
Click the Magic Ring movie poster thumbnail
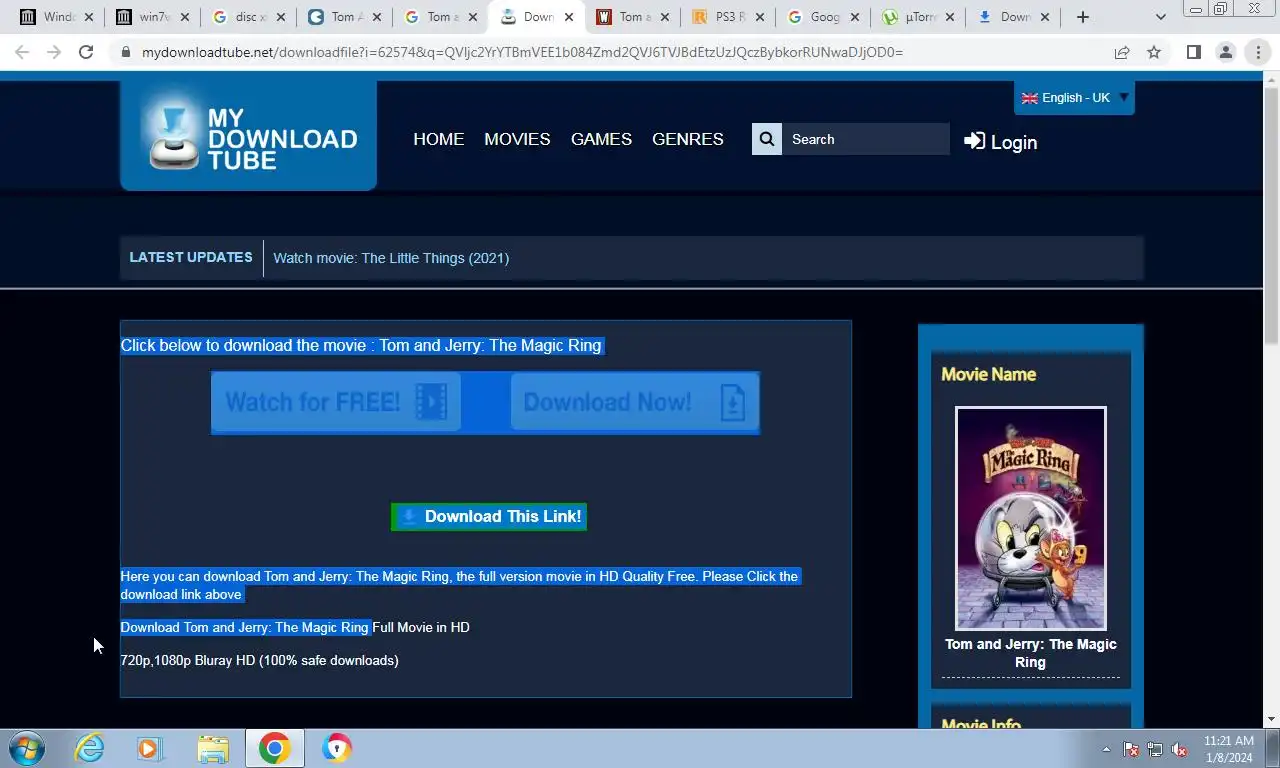(x=1030, y=518)
